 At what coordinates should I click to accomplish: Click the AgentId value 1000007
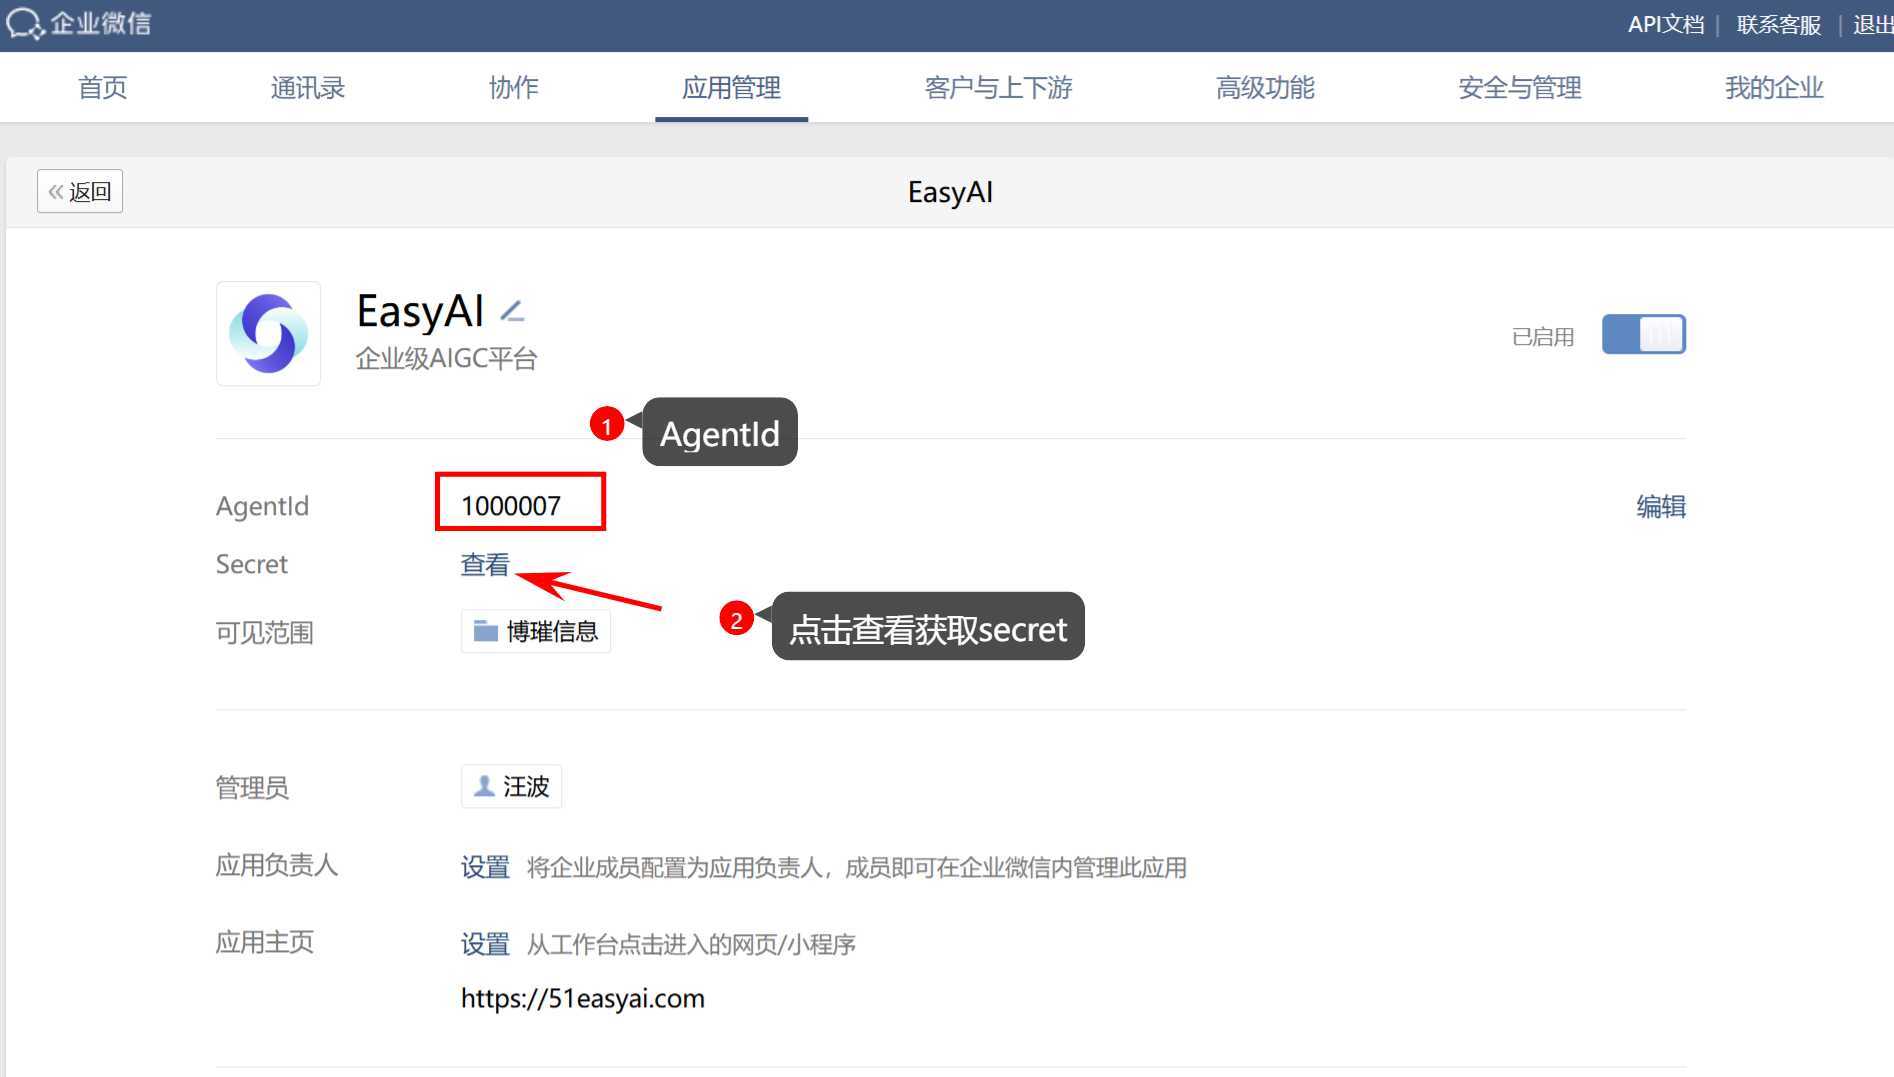[x=511, y=506]
